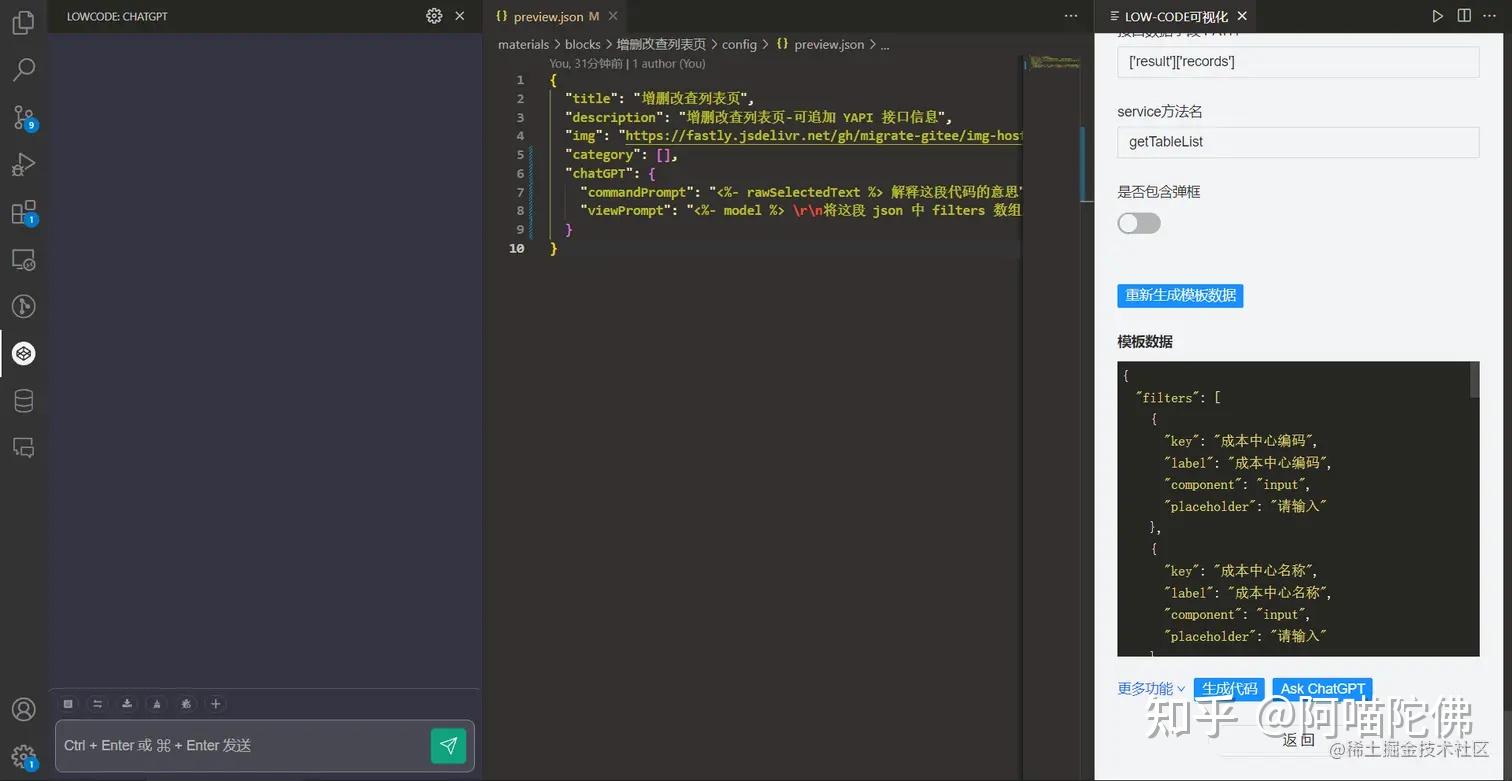Click 重新生成模板数据 button
The image size is (1512, 781).
(1180, 295)
